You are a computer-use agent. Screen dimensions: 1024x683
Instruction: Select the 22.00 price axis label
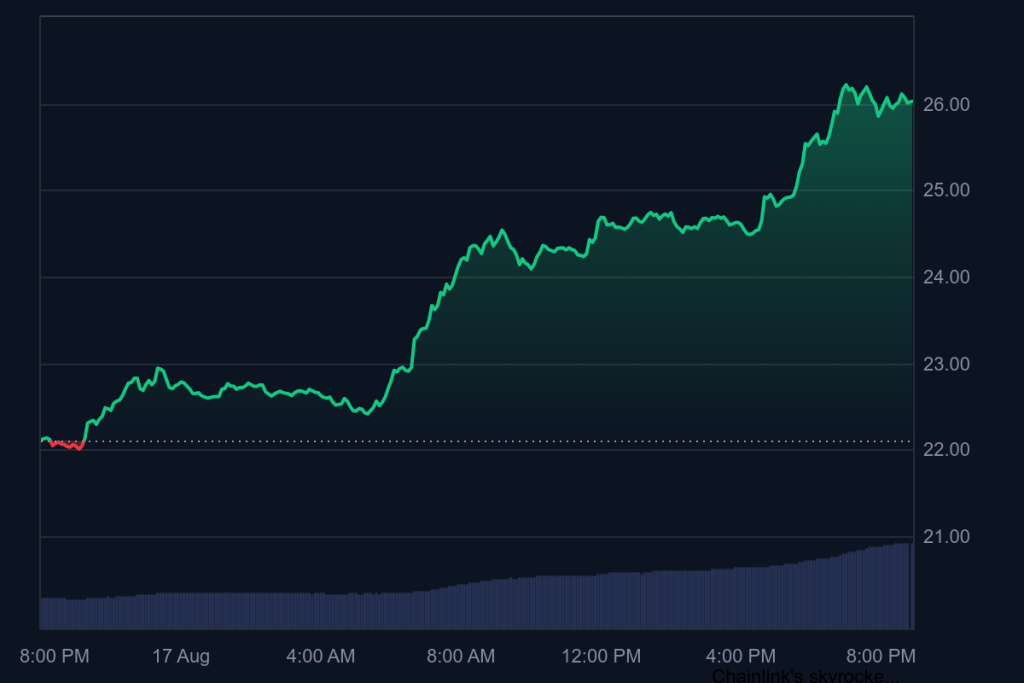(x=946, y=450)
